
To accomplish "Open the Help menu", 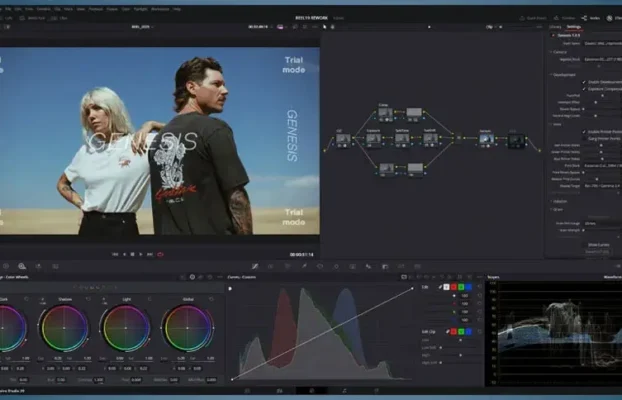I will click(177, 9).
